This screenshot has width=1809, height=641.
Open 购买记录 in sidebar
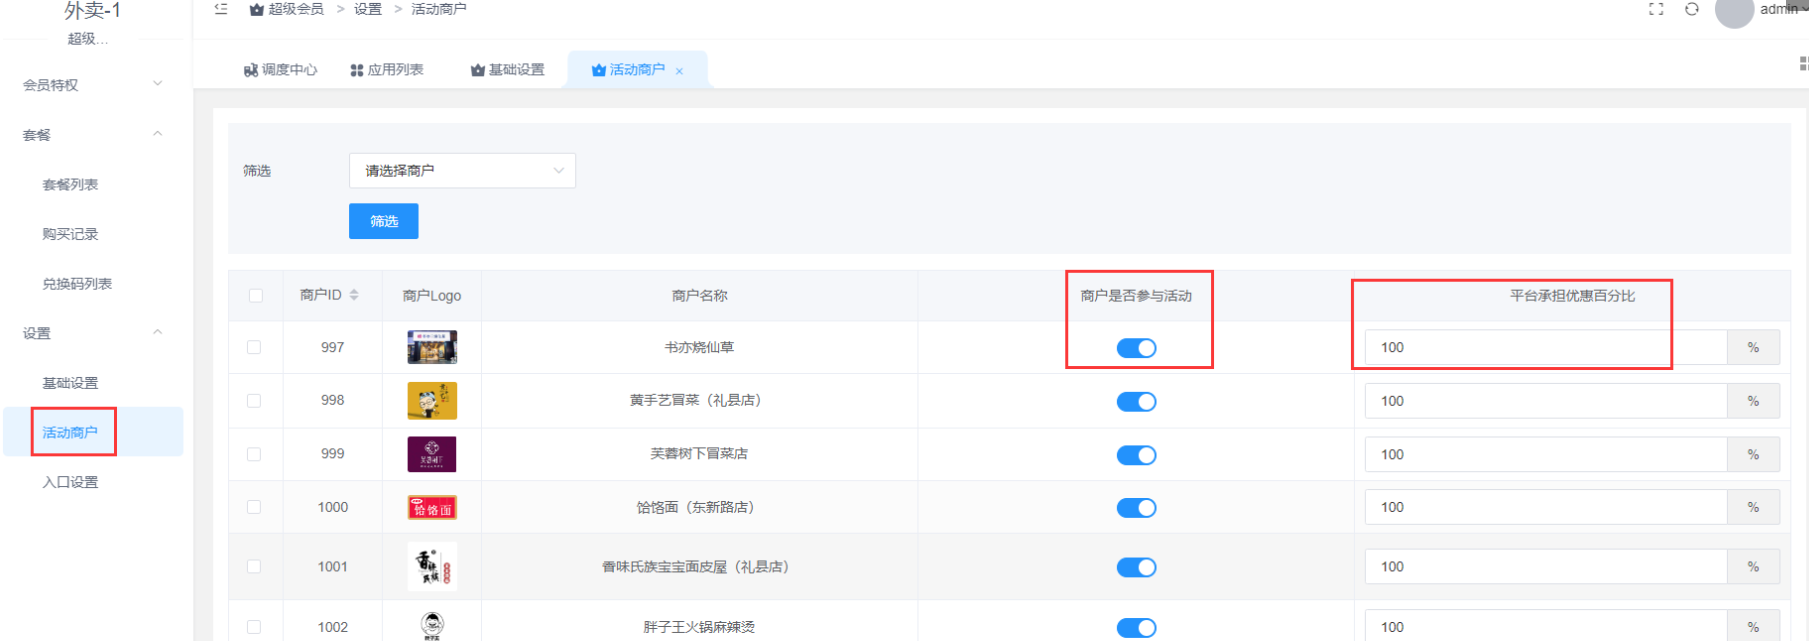coord(70,234)
